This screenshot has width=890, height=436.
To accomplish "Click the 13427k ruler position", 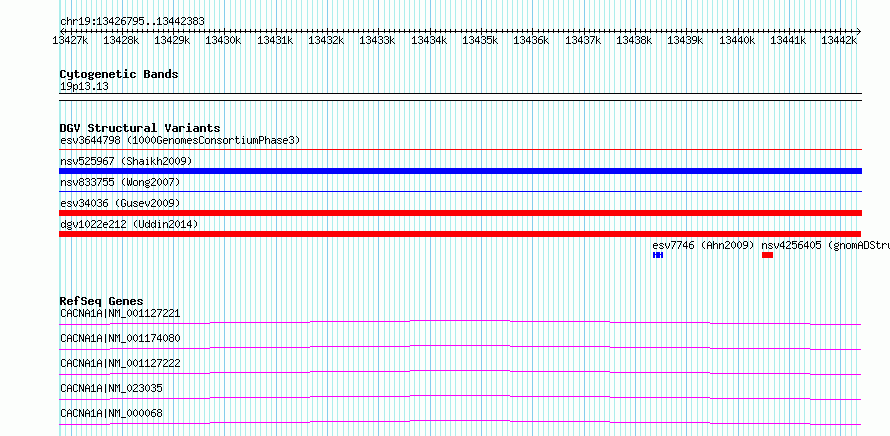I will click(x=70, y=40).
